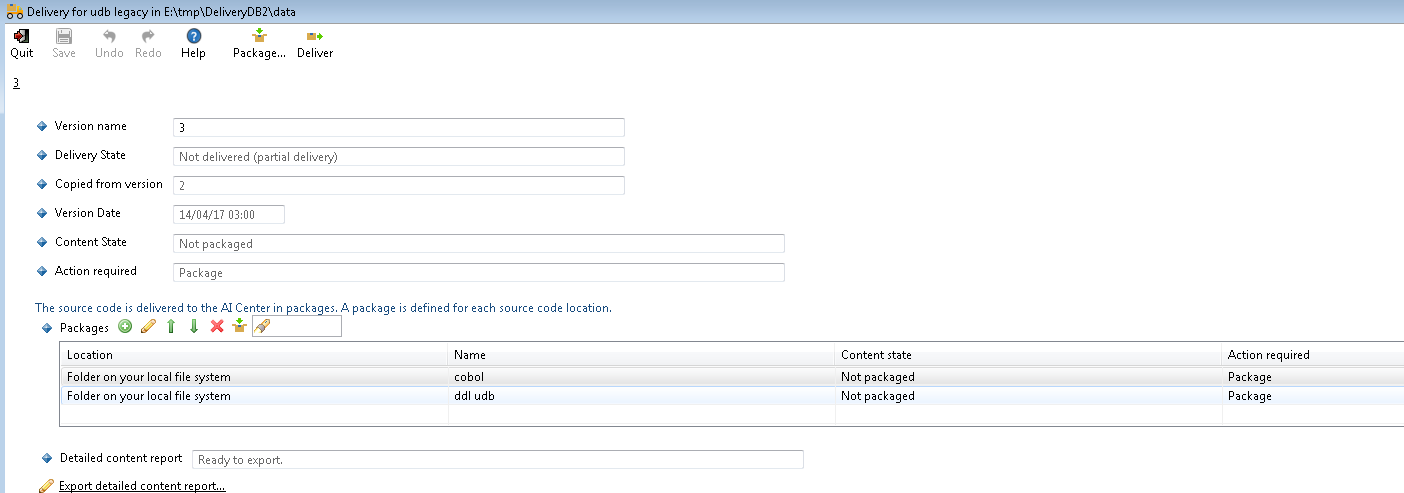The image size is (1404, 493).
Task: Open the Export detailed content report link
Action: pos(142,486)
